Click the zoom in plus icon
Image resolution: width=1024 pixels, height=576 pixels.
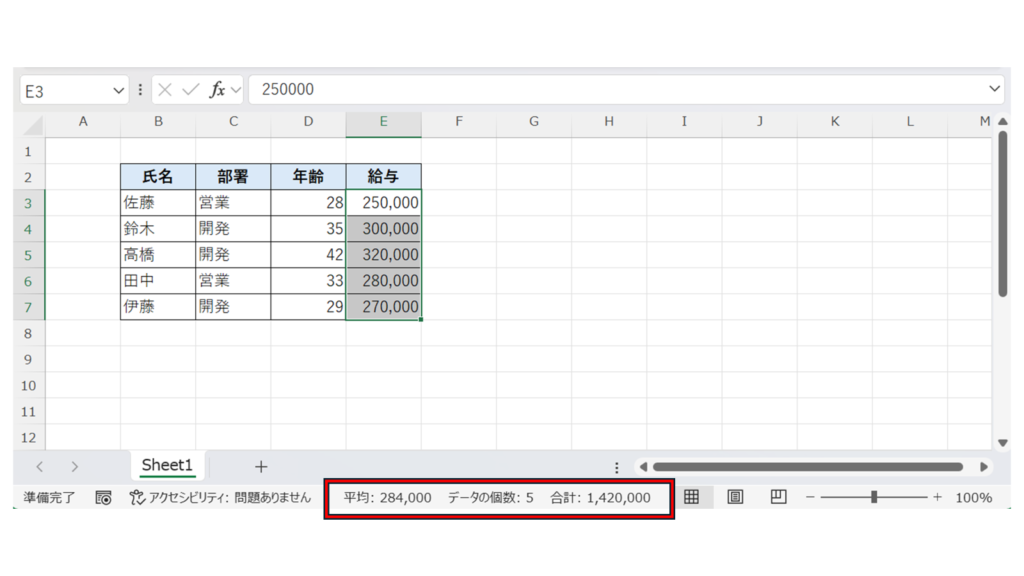(x=937, y=498)
